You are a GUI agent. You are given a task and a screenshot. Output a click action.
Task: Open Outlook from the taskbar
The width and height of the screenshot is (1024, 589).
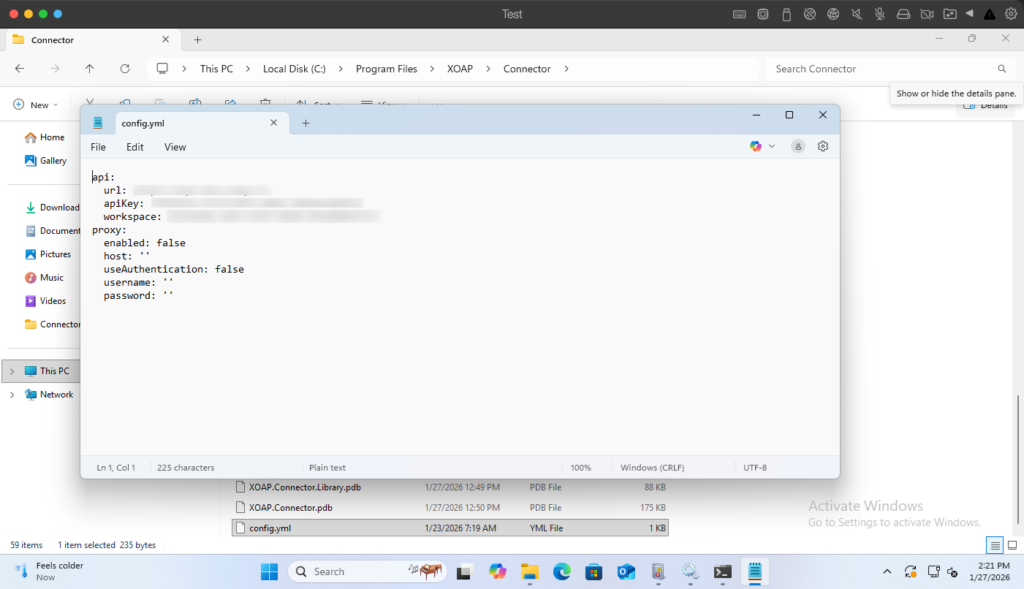point(626,572)
